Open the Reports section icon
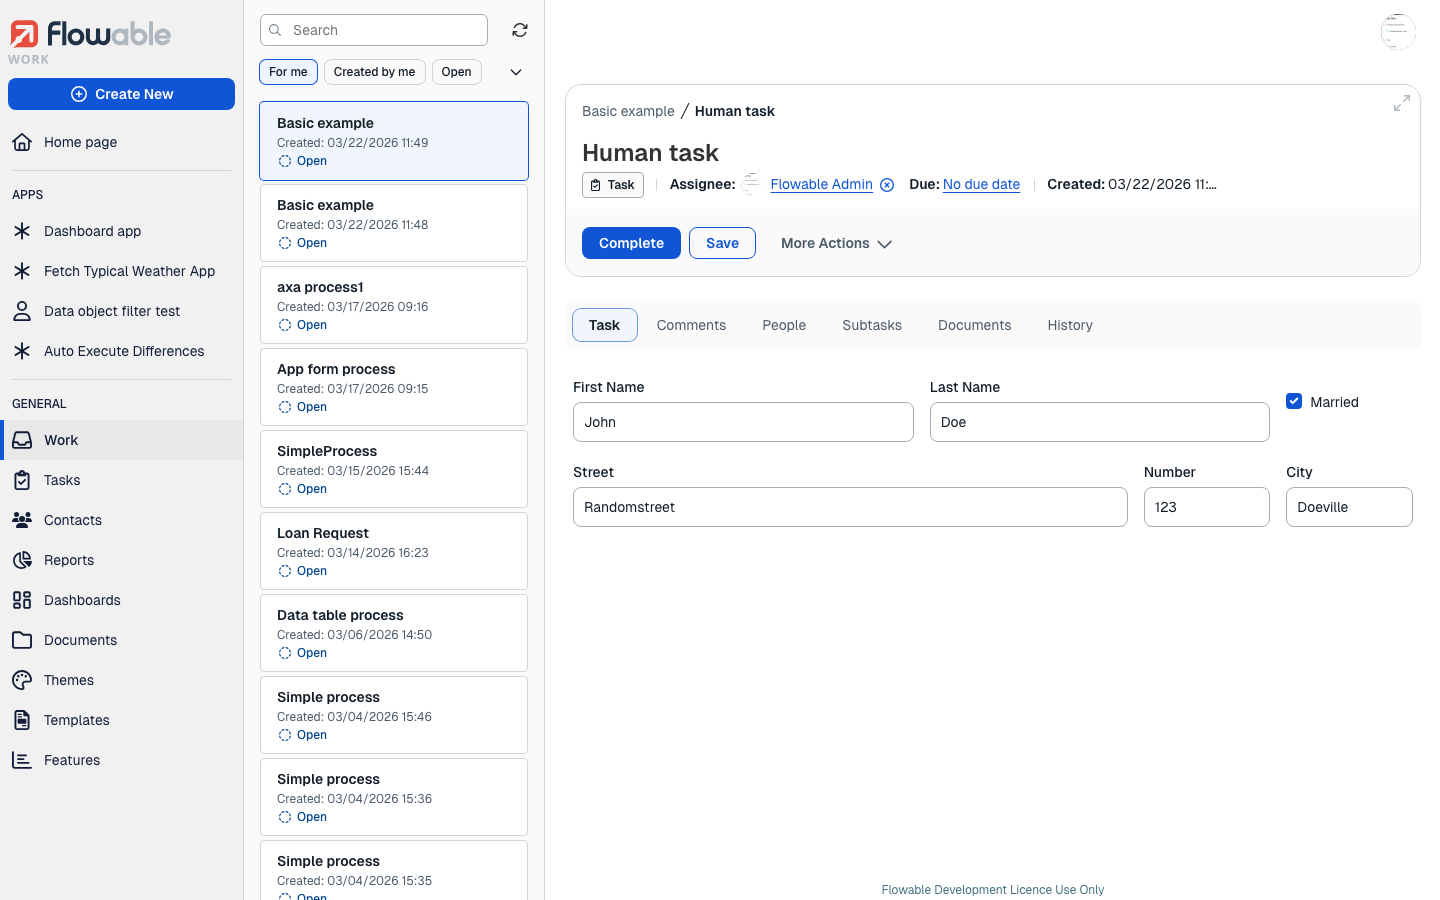 22,560
